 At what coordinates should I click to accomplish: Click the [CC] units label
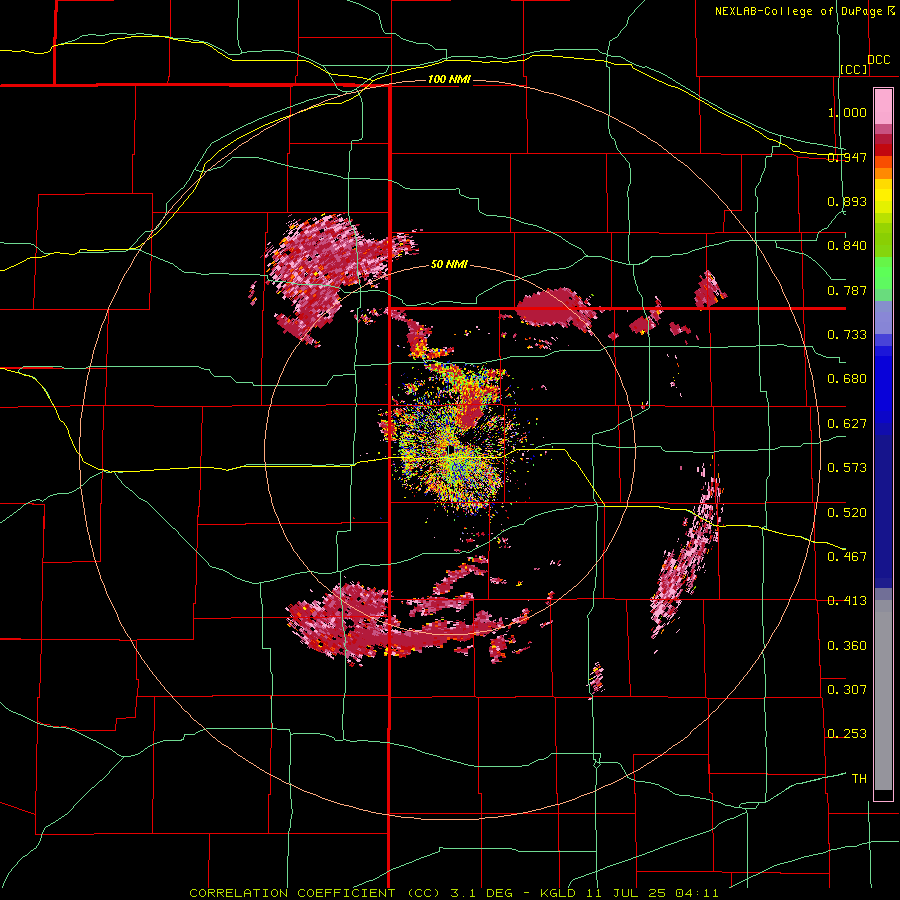[854, 69]
